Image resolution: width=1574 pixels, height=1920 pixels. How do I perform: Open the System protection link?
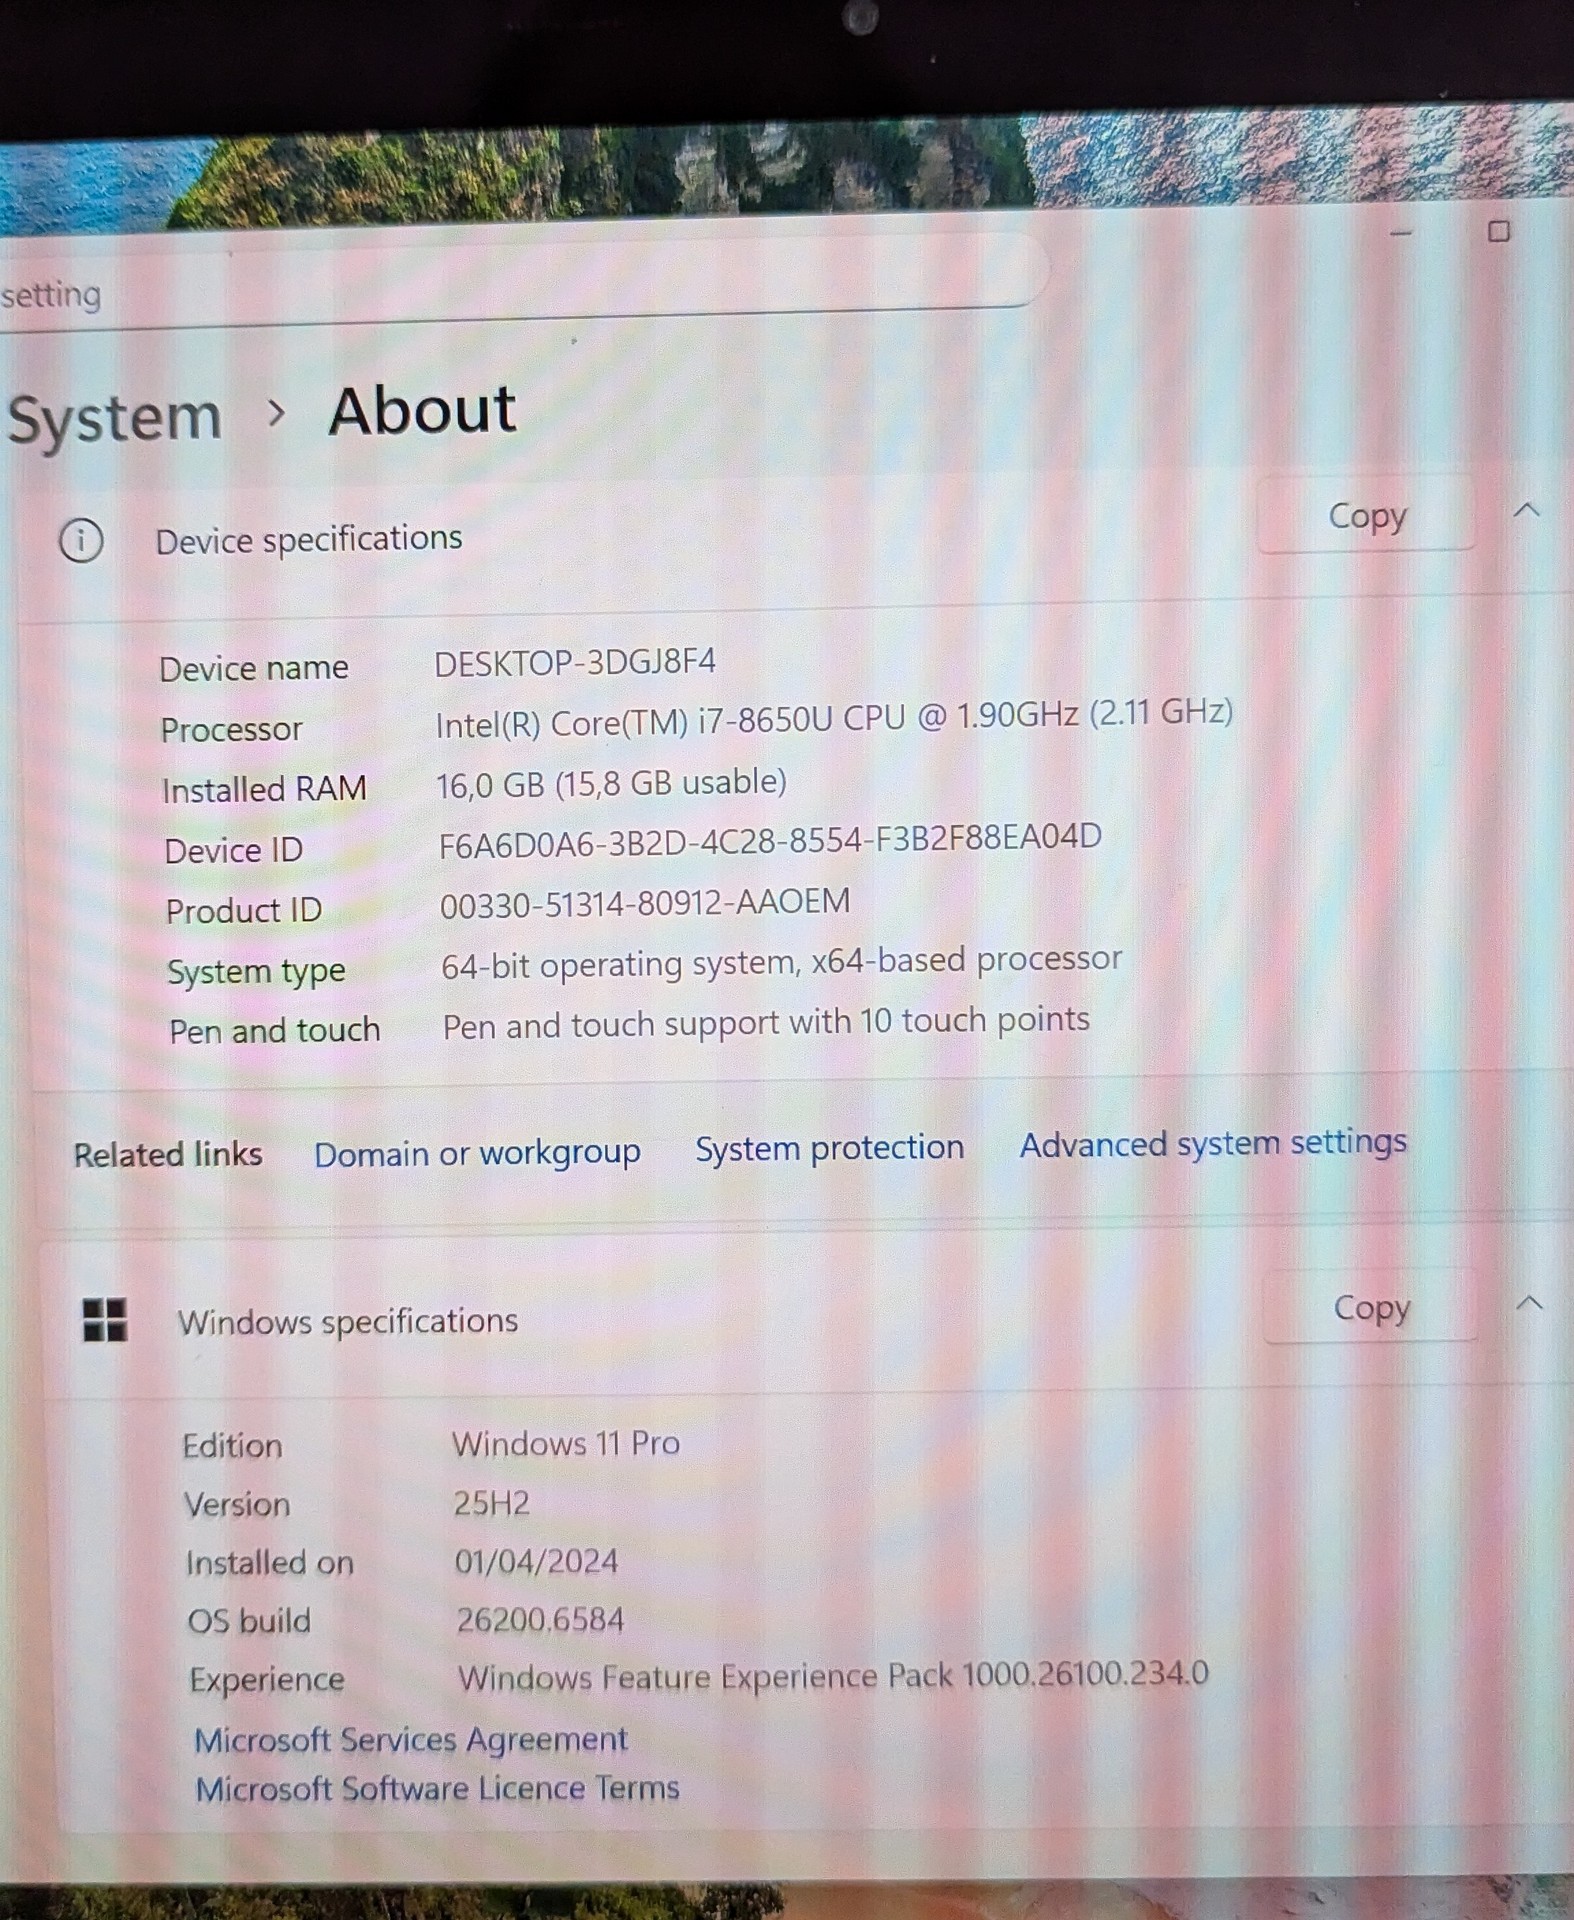click(x=829, y=1148)
